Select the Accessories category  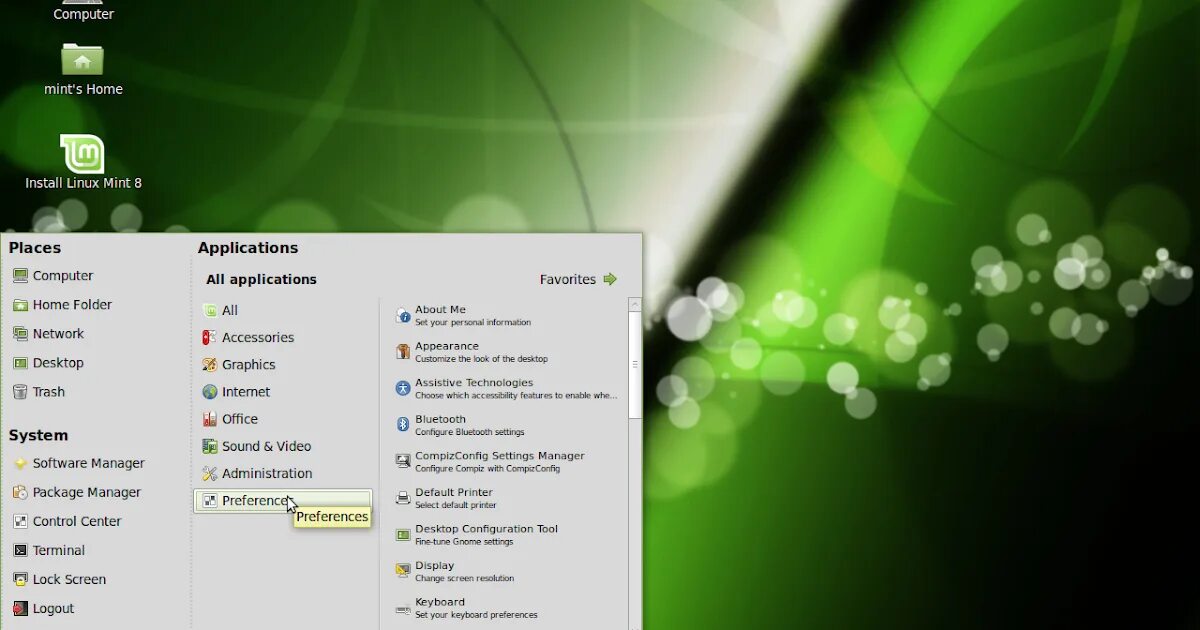click(x=283, y=337)
